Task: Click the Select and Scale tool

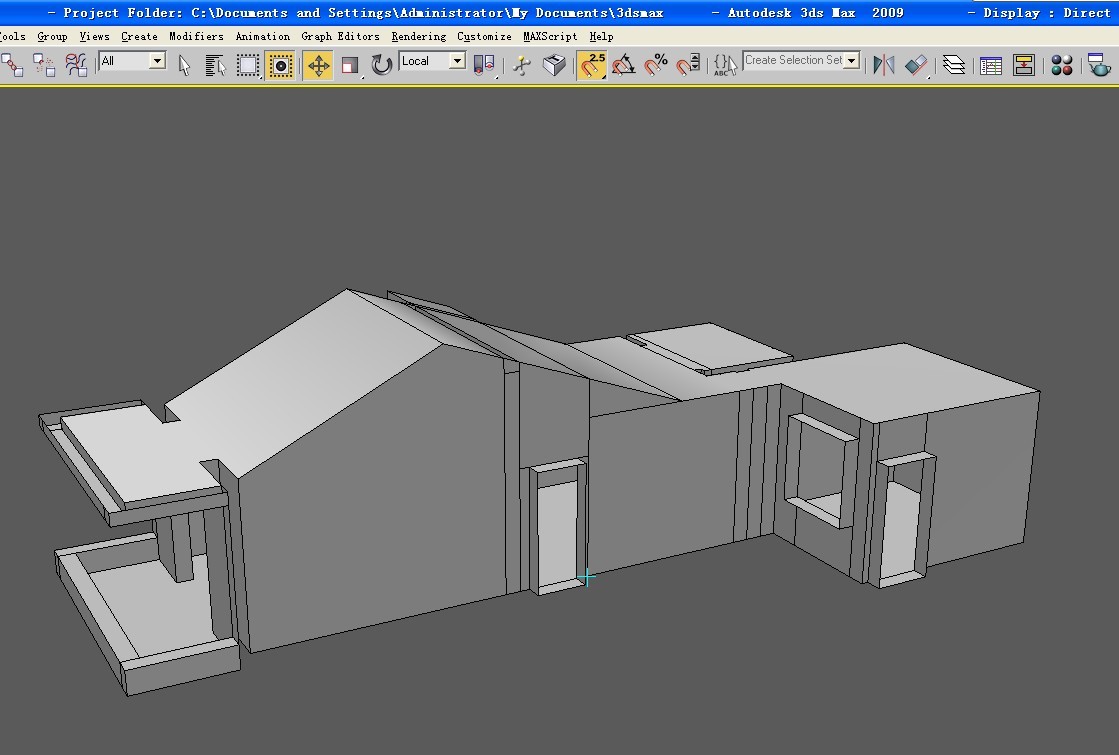Action: pyautogui.click(x=350, y=66)
